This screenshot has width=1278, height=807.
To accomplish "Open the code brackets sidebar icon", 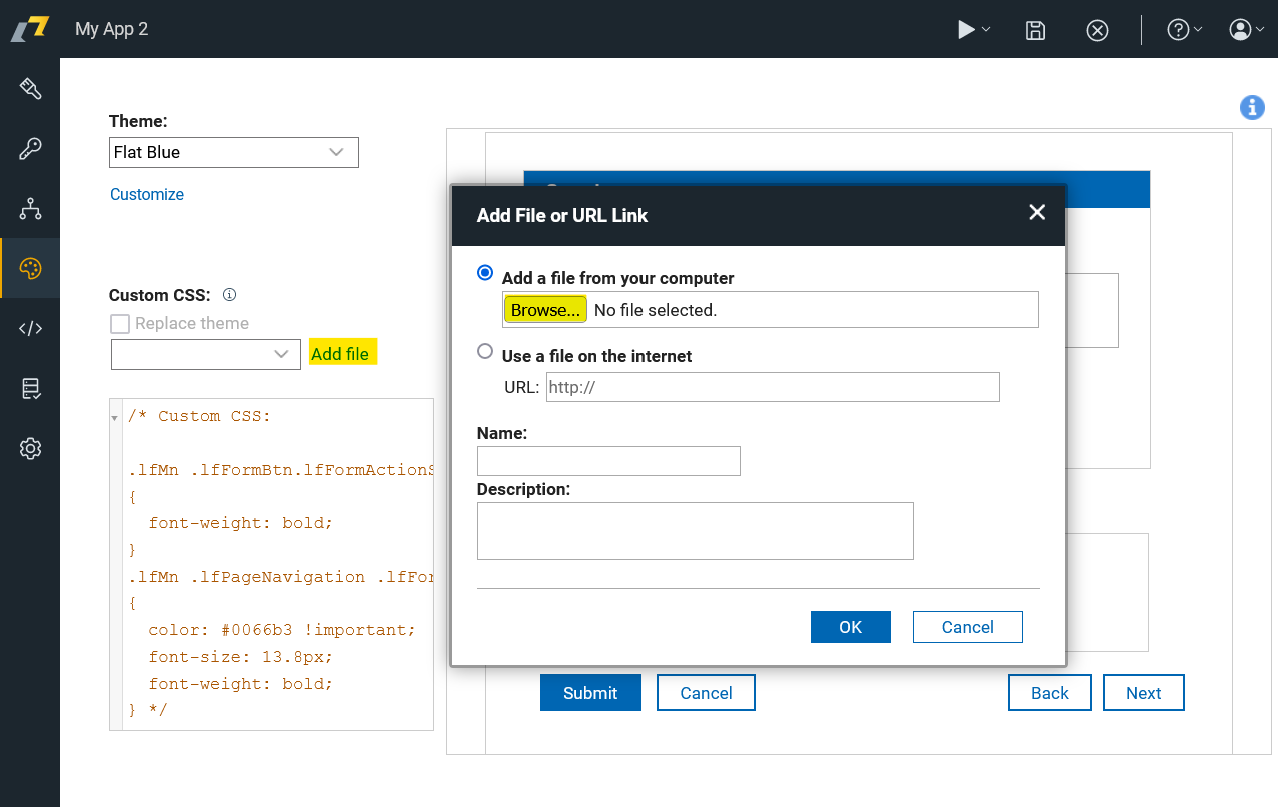I will pos(30,328).
